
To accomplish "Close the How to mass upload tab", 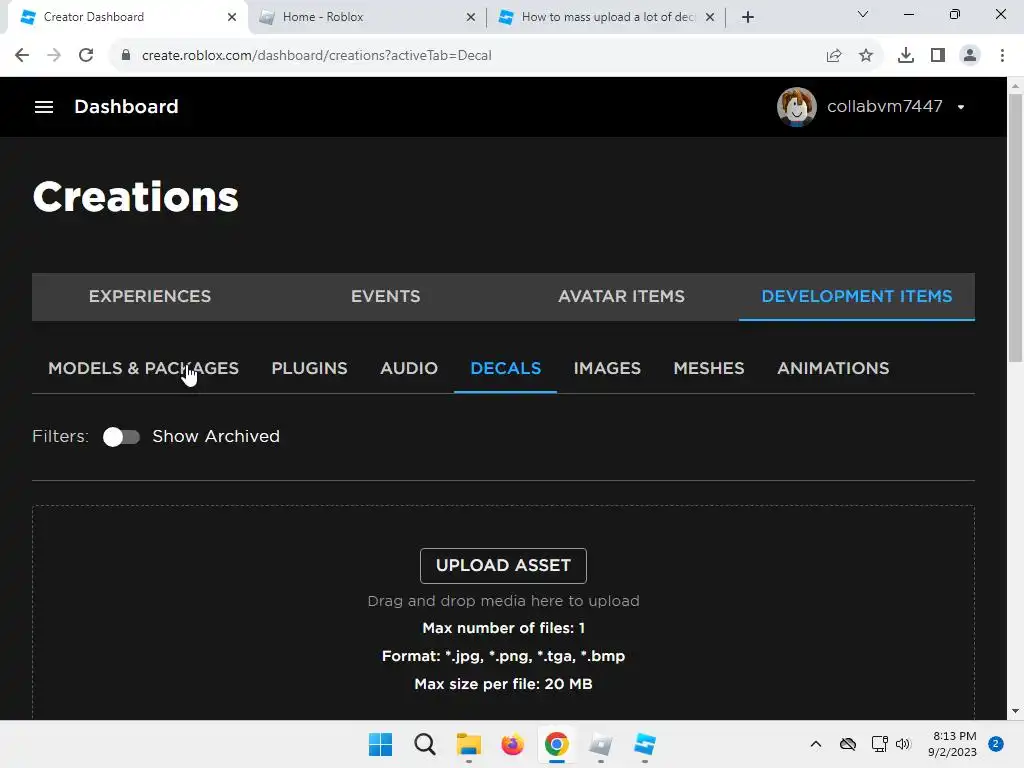I will pyautogui.click(x=710, y=17).
